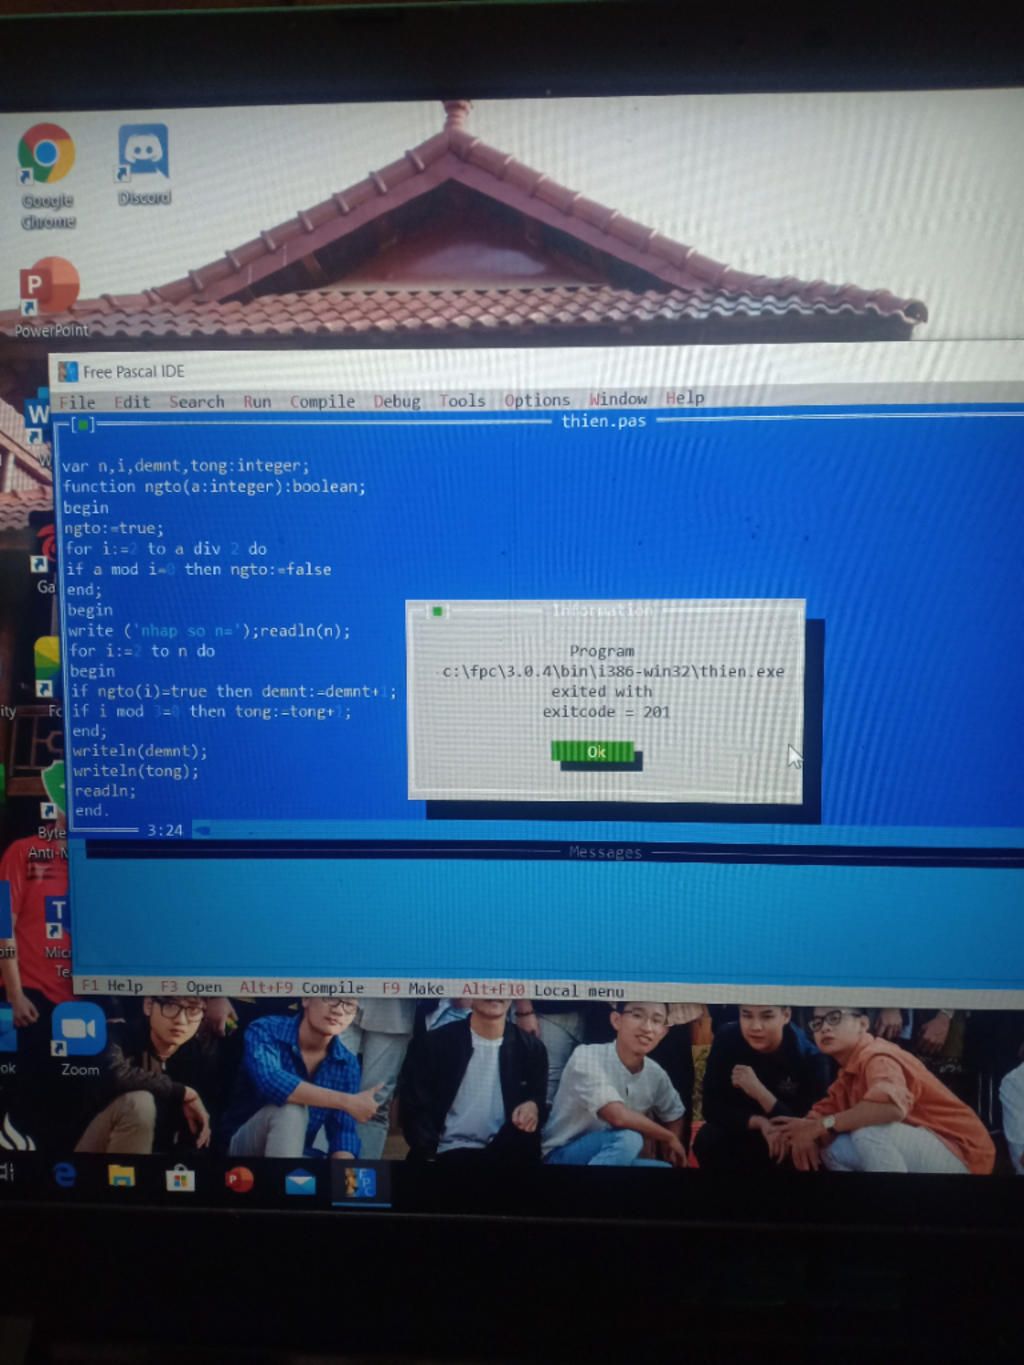Click the thien.pas window title
Screen dimensions: 1024x1365
603,421
